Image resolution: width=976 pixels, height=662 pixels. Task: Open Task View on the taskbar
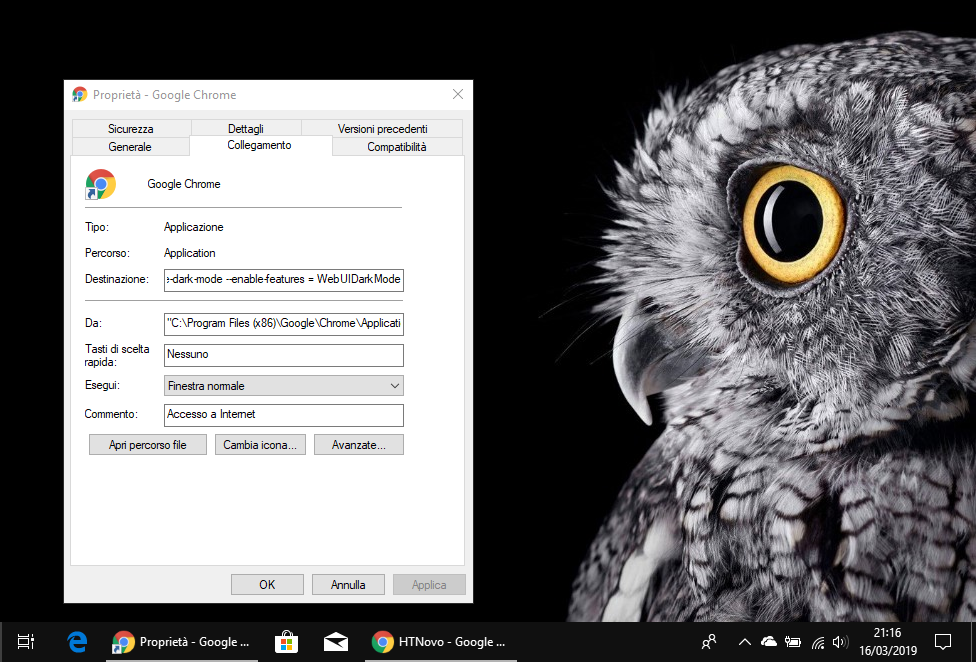26,641
